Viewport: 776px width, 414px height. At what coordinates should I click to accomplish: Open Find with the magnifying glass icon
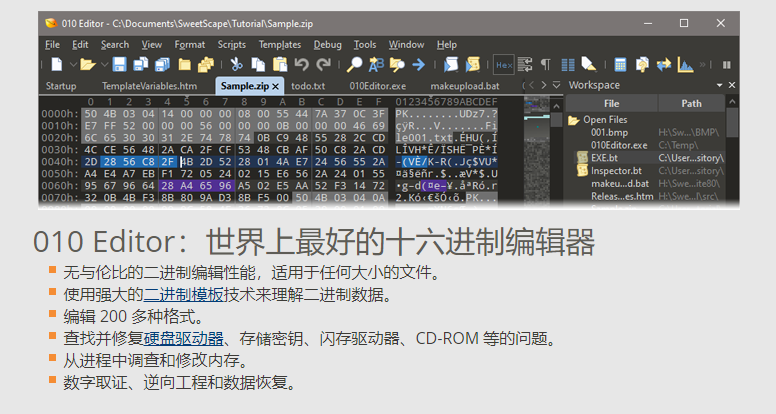pos(354,64)
